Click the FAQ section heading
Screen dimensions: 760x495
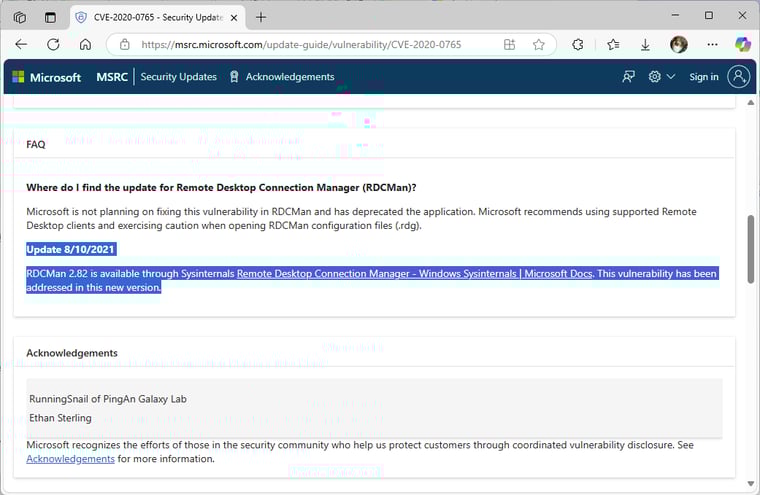36,144
